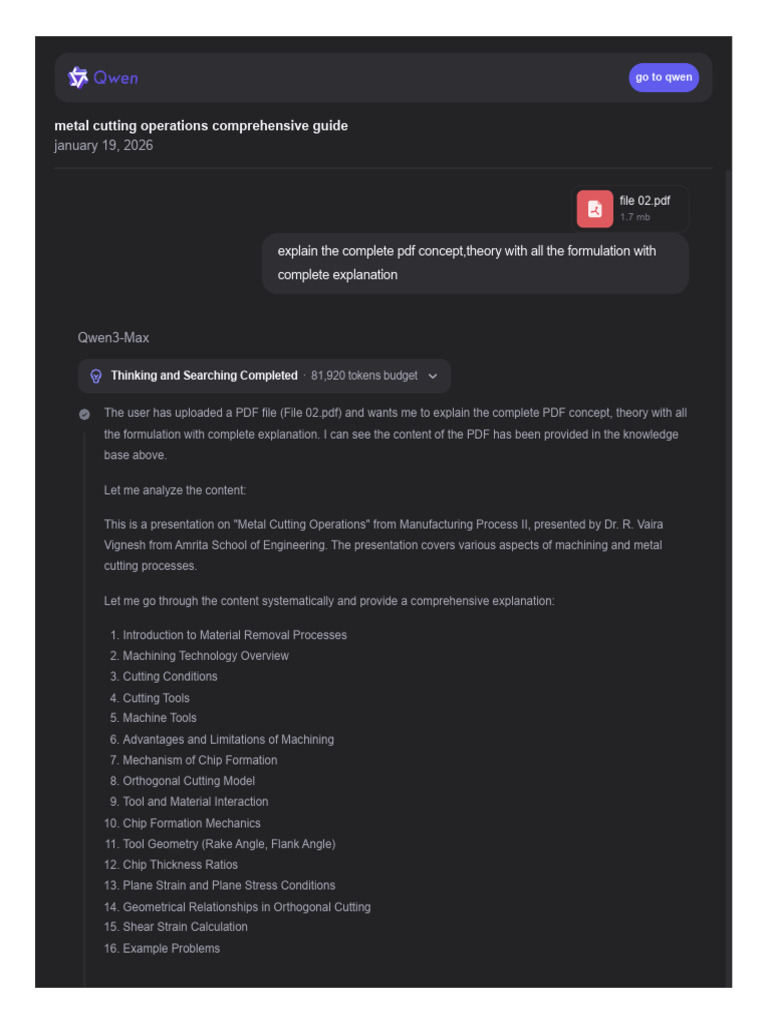Click list item 'Introduction to Material Removal Processes'
This screenshot has height=1024, width=768.
pyautogui.click(x=234, y=635)
